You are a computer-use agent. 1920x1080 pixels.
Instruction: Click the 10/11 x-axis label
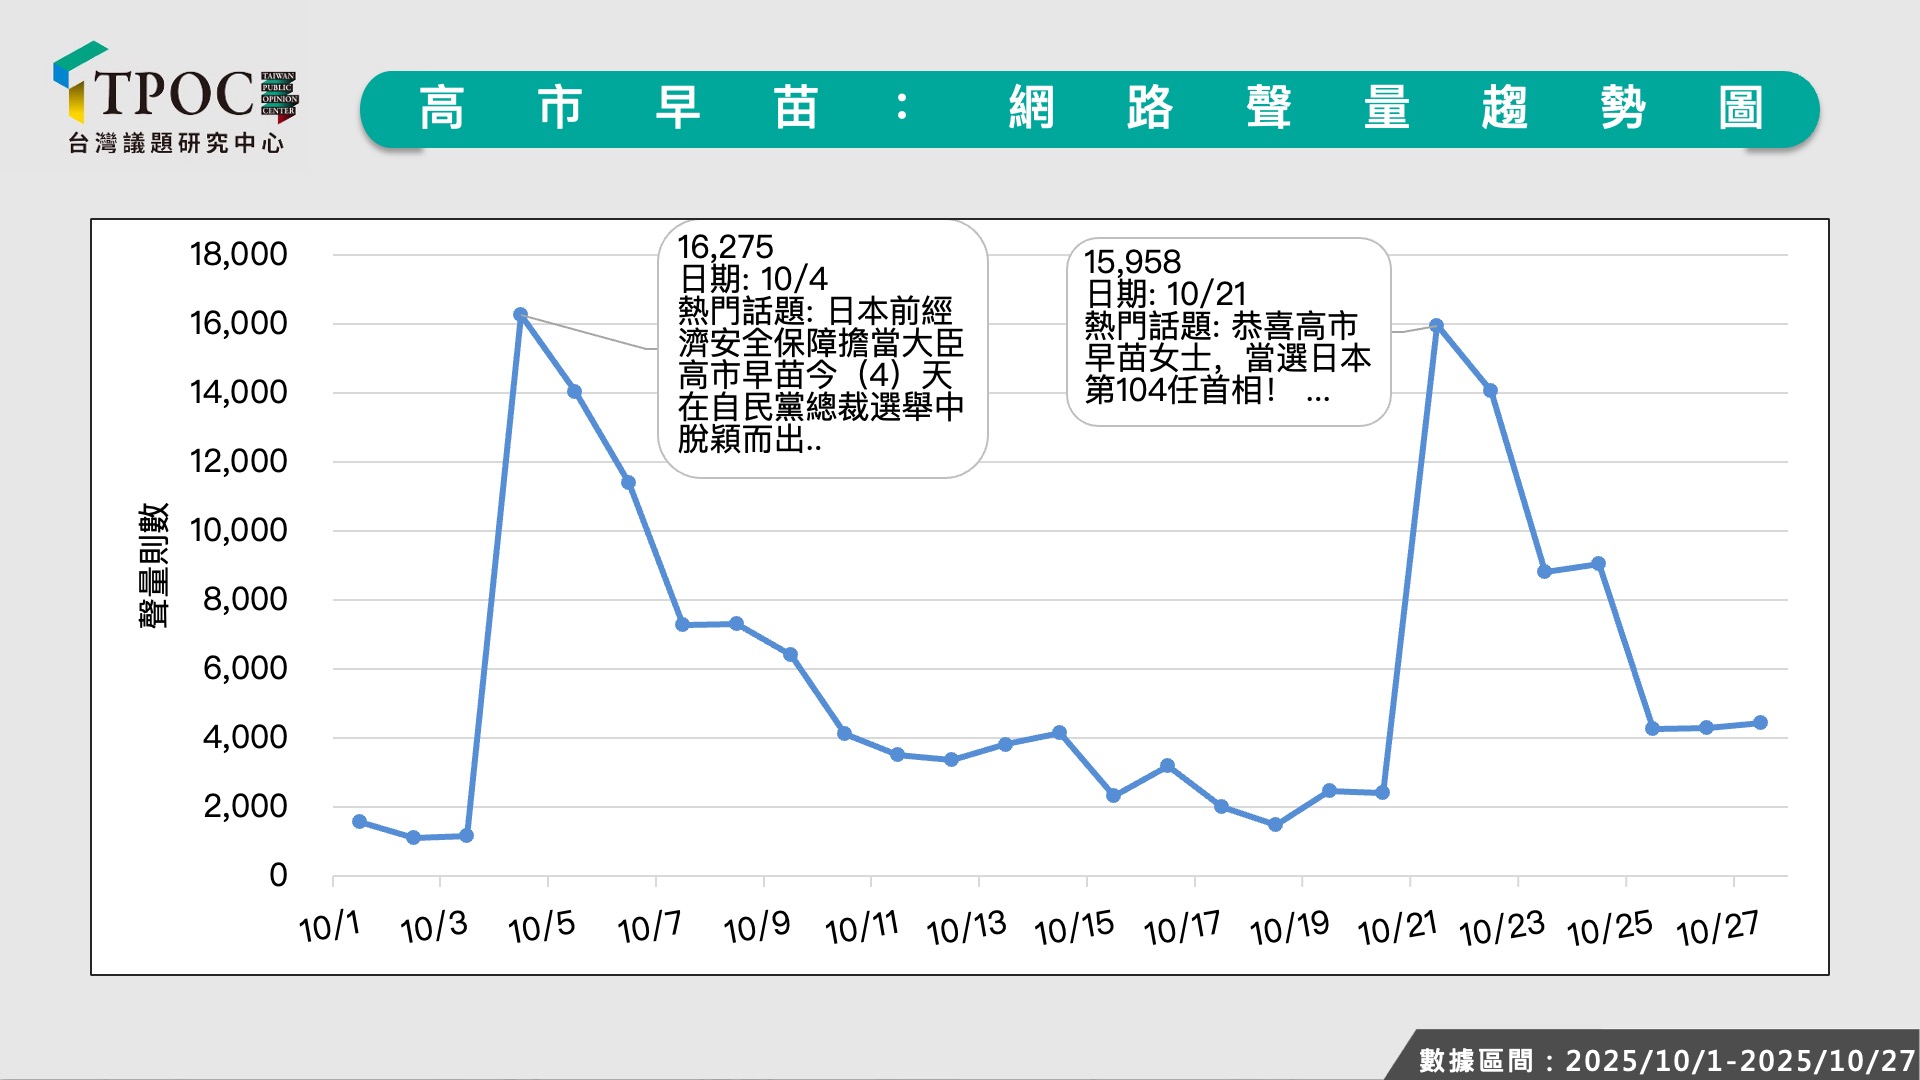tap(861, 929)
